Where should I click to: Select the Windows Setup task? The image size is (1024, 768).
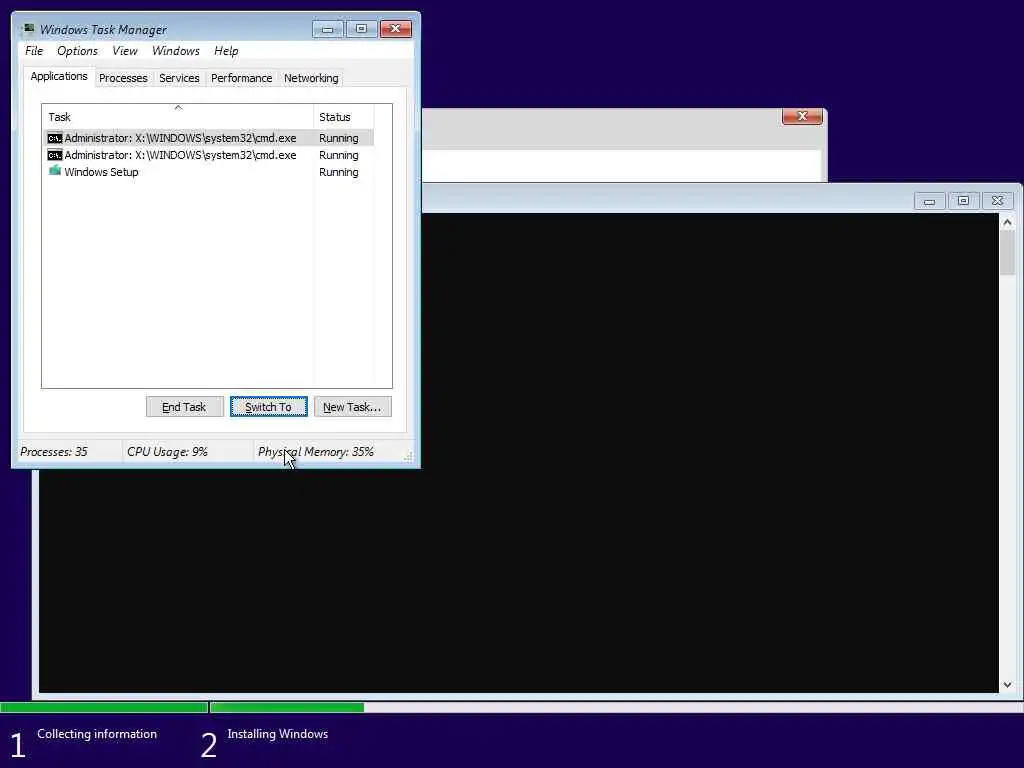point(209,172)
